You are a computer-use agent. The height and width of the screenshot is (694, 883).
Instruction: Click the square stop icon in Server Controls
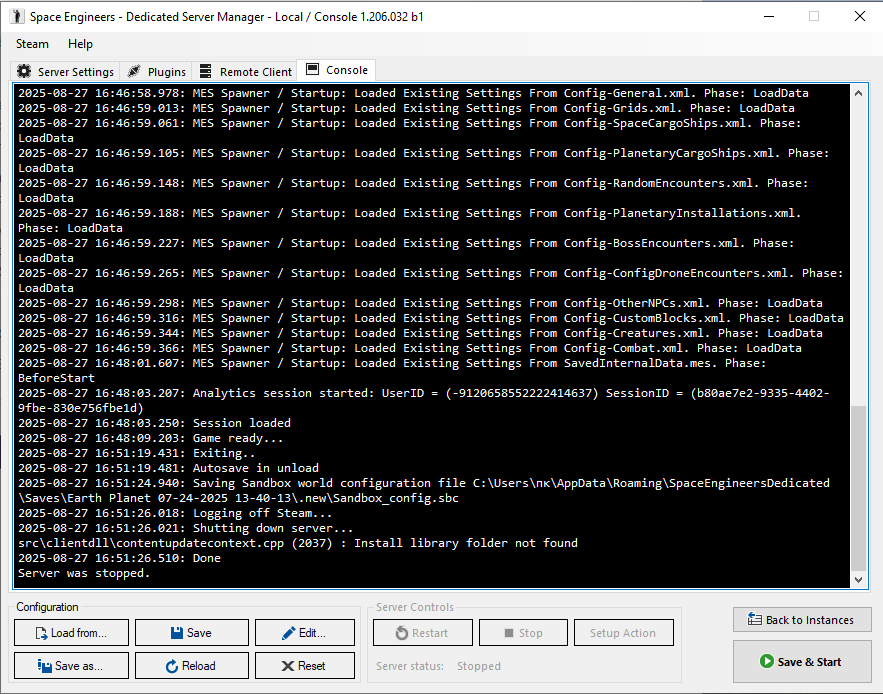(x=509, y=633)
